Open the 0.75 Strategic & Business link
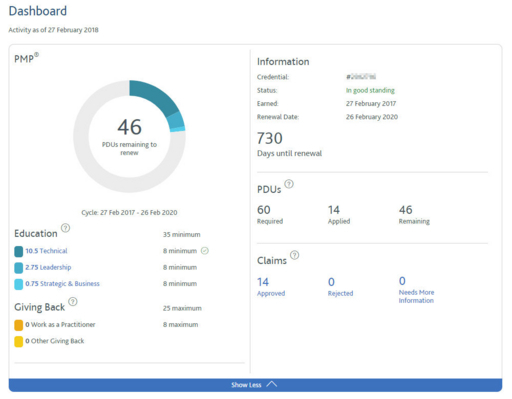The width and height of the screenshot is (512, 399). pyautogui.click(x=62, y=284)
